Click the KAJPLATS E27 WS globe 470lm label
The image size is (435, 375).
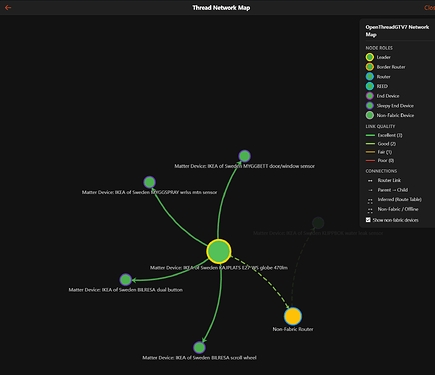point(219,268)
